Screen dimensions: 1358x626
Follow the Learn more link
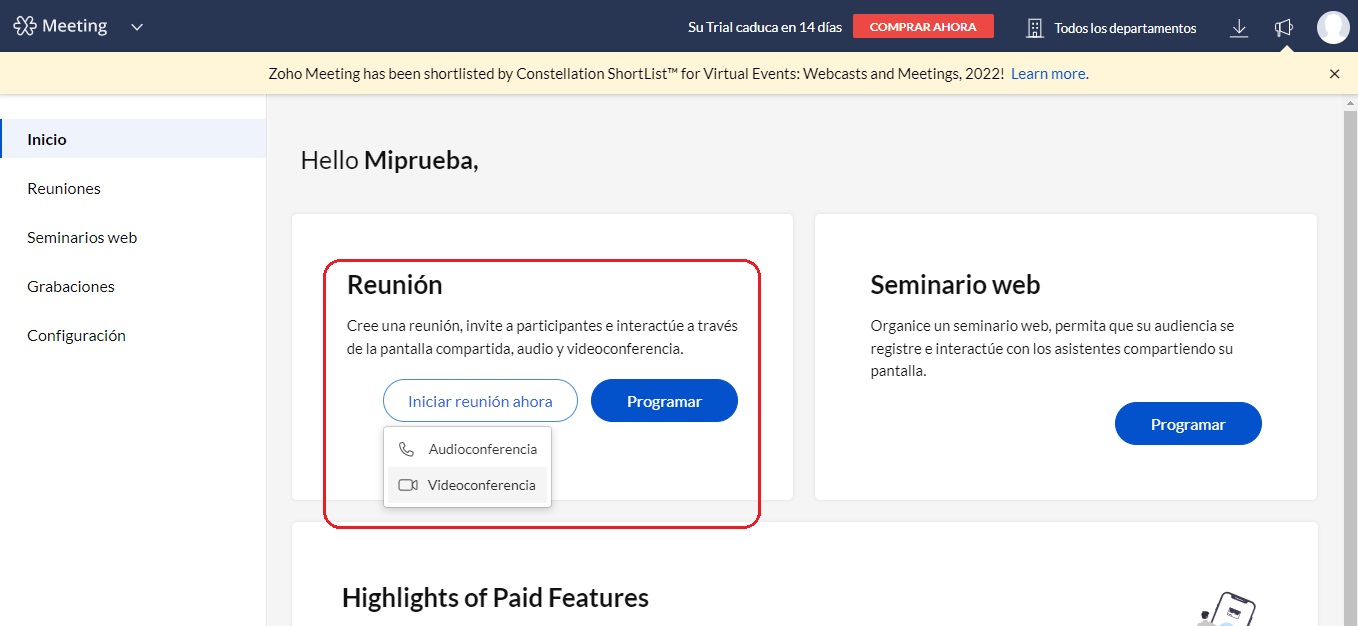coord(1048,74)
